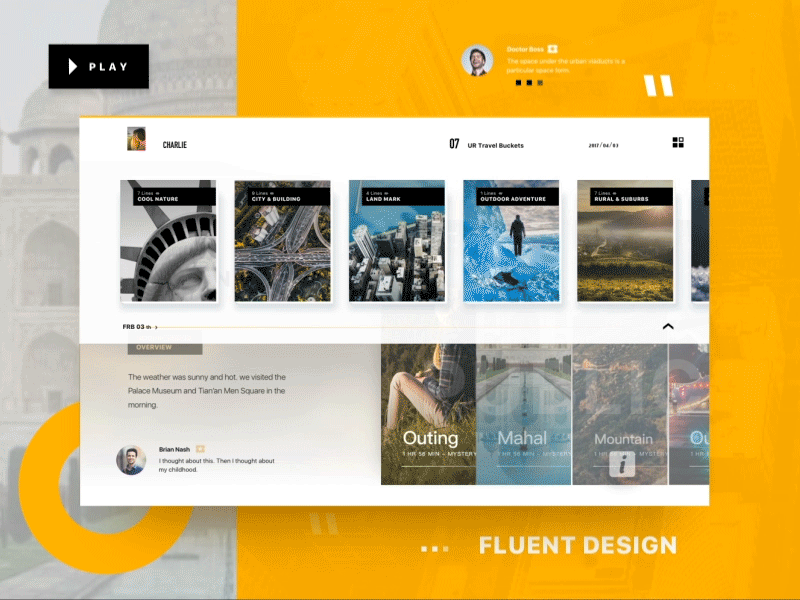Open the Outdoor Adventure bucket card
The image size is (800, 600).
511,241
